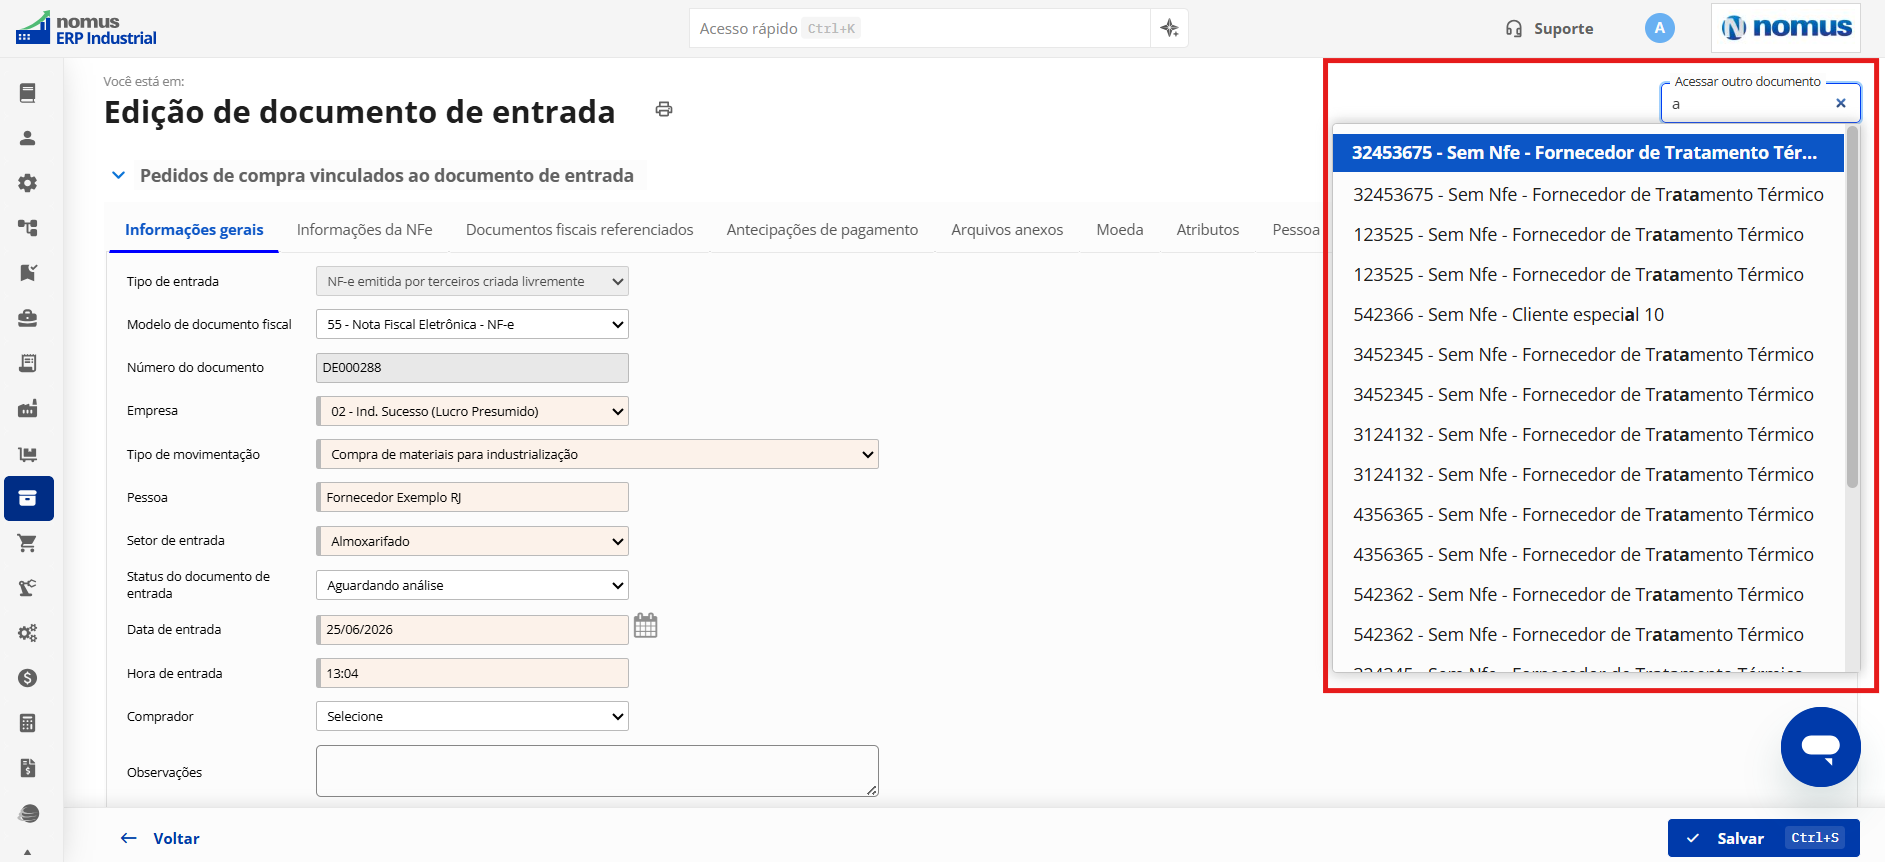
Task: Open the single gear settings sidebar icon
Action: (x=28, y=183)
